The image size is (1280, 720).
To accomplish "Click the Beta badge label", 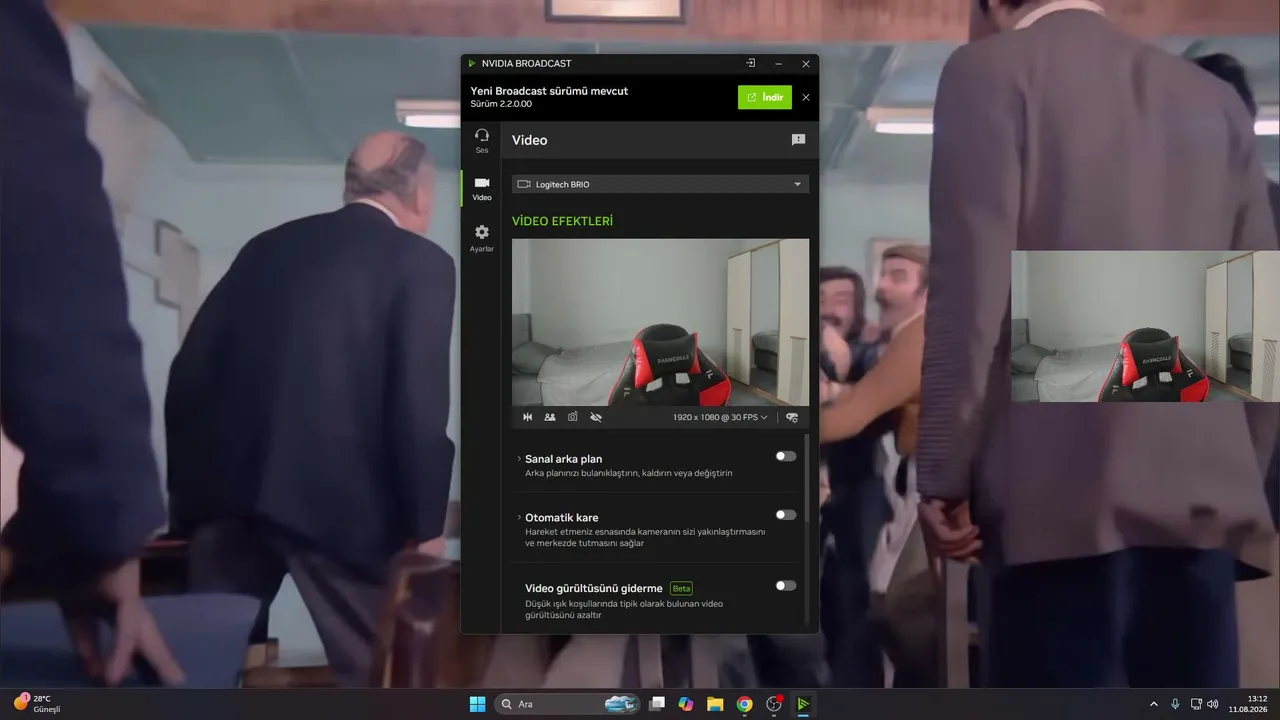I will (x=681, y=588).
